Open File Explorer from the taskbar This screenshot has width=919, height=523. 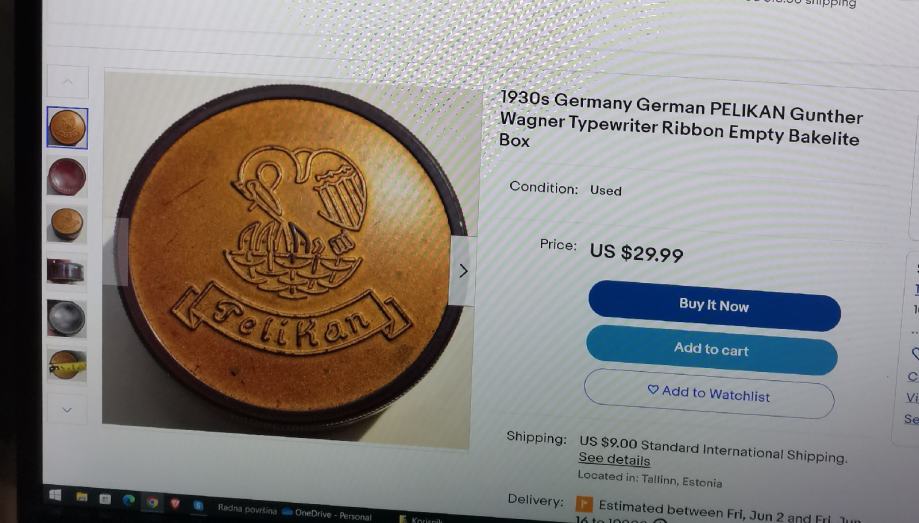[x=81, y=497]
